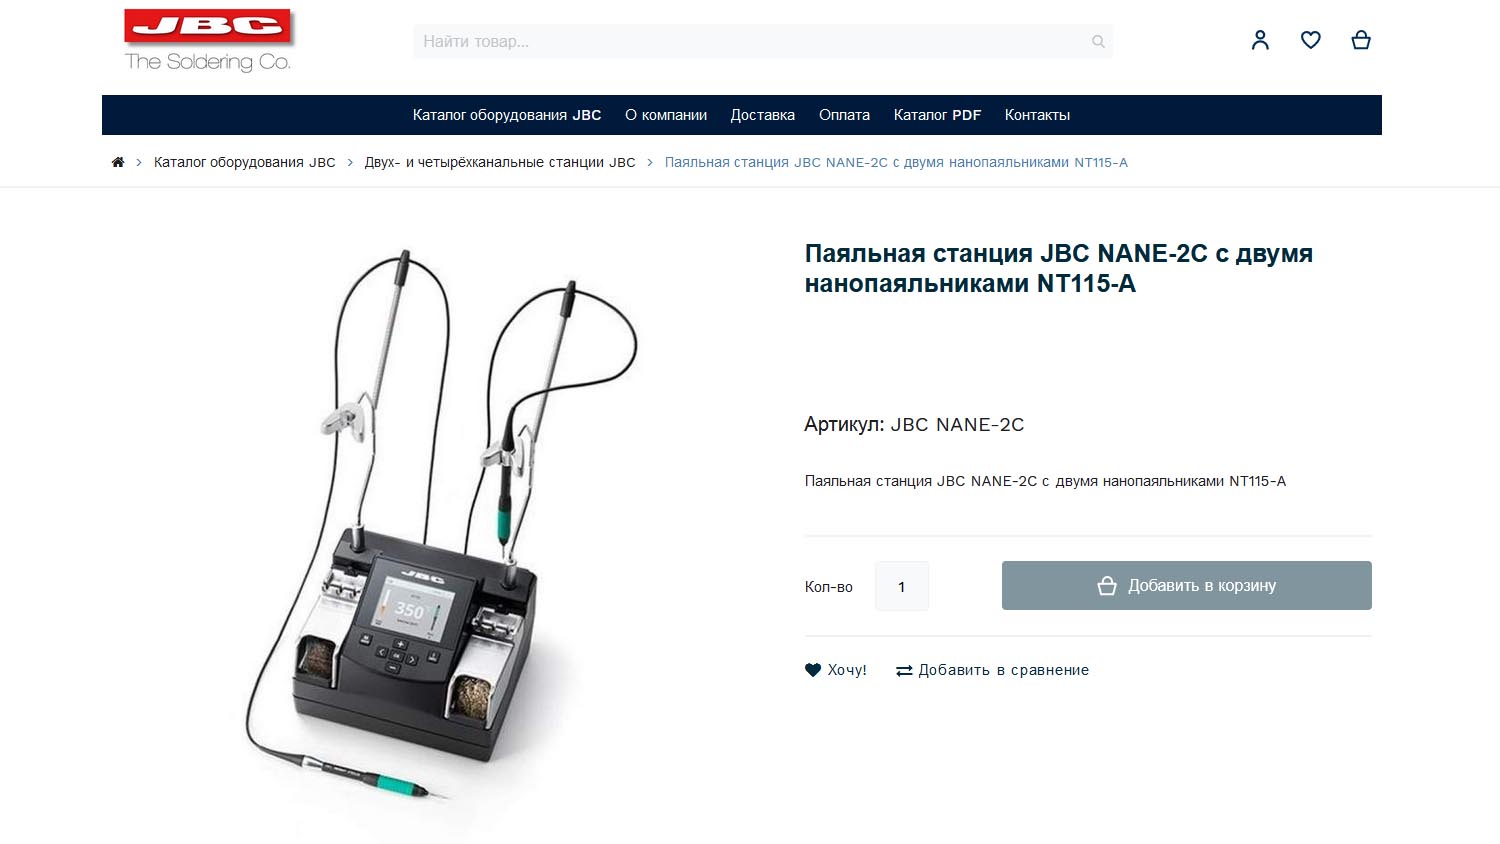This screenshot has height=844, width=1500.
Task: Focus the Найти товар search field
Action: coord(763,41)
